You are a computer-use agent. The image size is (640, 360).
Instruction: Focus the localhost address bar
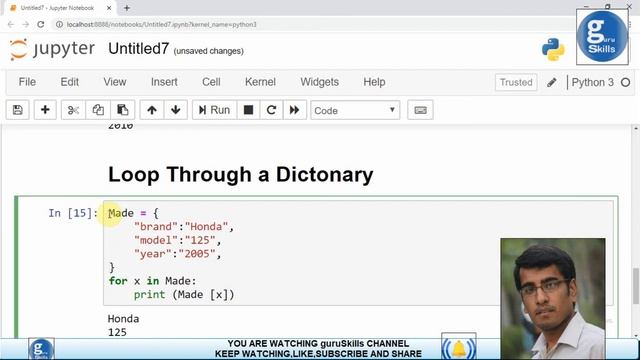coord(161,24)
